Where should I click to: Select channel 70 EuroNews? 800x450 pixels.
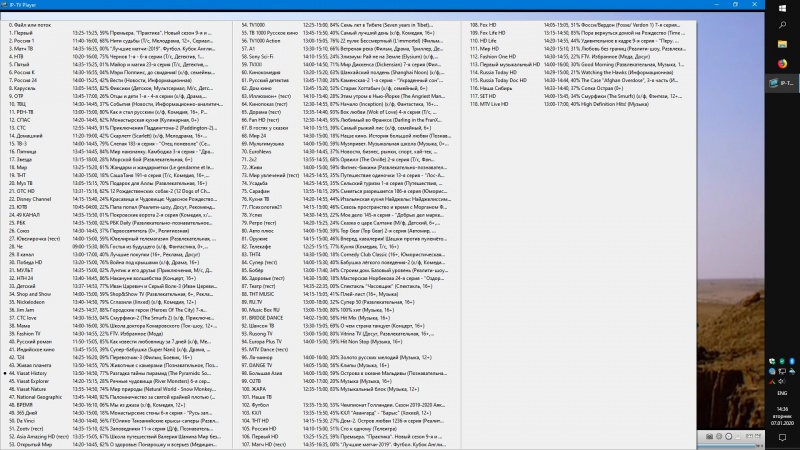257,152
